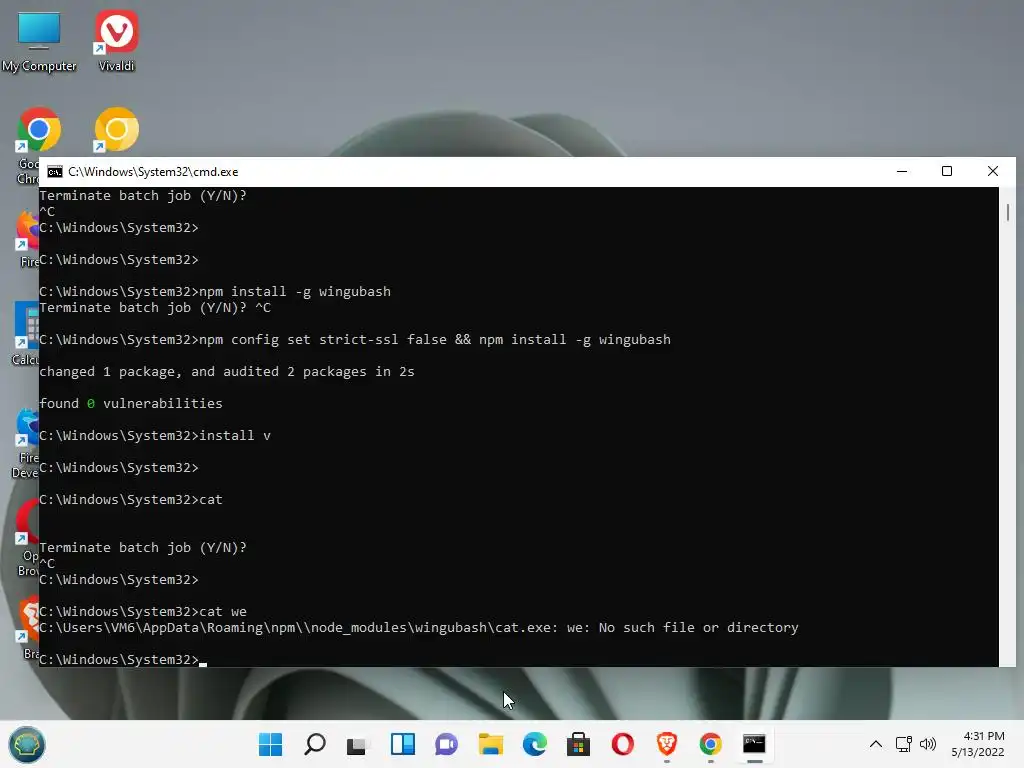
Task: Show hidden system tray icons
Action: (876, 744)
